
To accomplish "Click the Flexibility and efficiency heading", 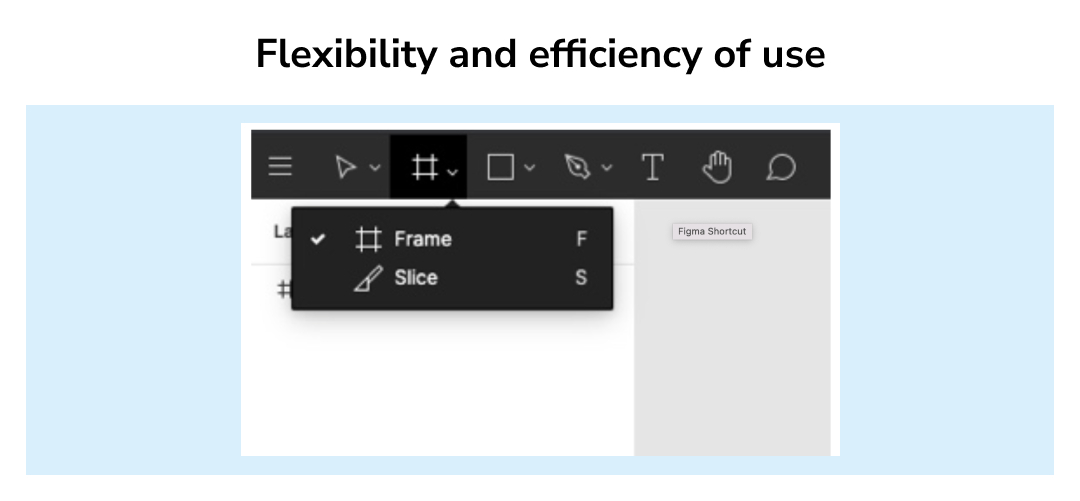I will [x=540, y=54].
